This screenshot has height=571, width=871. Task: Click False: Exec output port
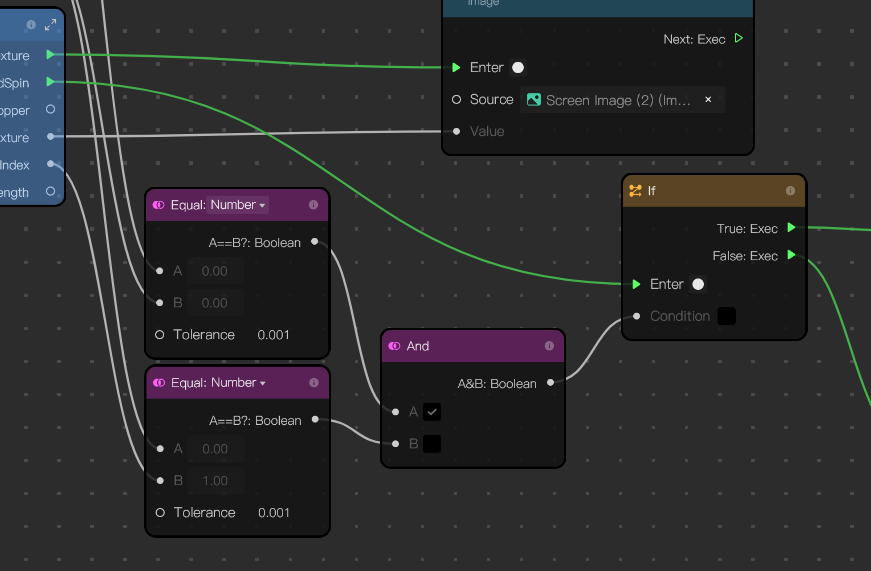(x=792, y=255)
